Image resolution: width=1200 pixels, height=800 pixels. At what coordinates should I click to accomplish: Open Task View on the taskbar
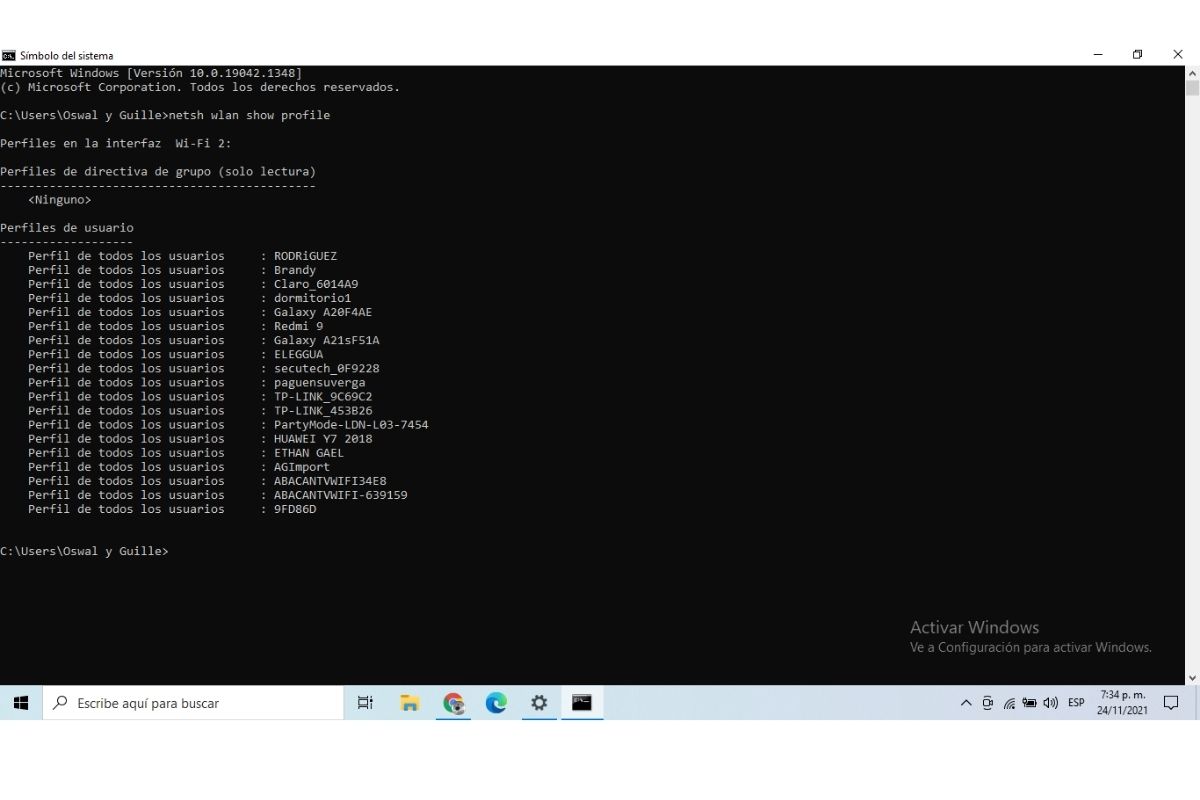(365, 703)
